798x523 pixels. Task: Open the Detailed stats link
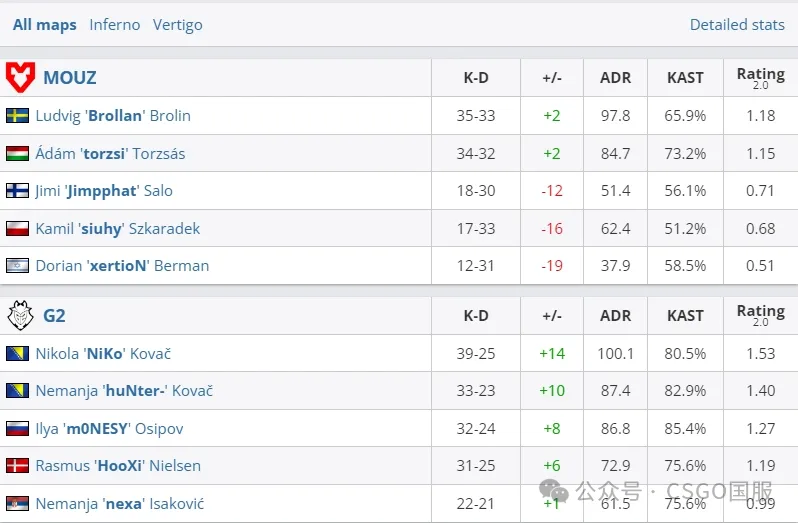point(737,24)
